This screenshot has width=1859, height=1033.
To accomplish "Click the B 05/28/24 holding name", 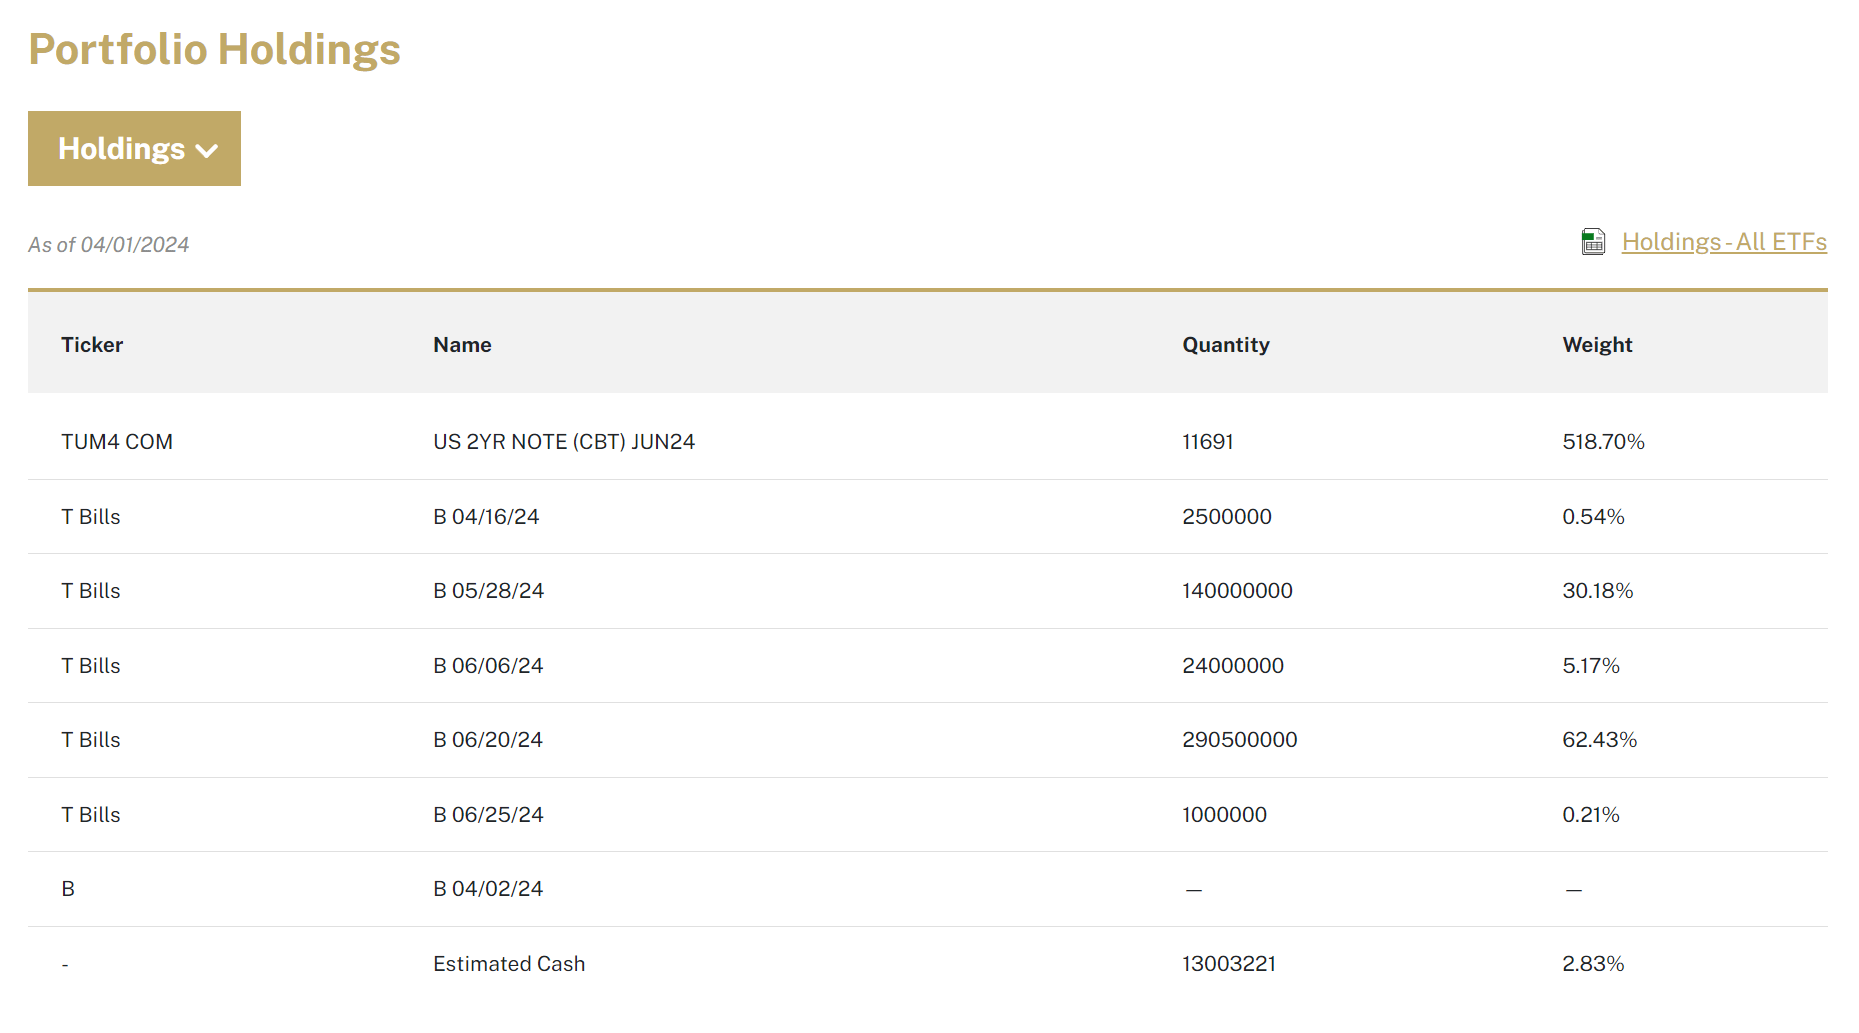I will click(488, 591).
